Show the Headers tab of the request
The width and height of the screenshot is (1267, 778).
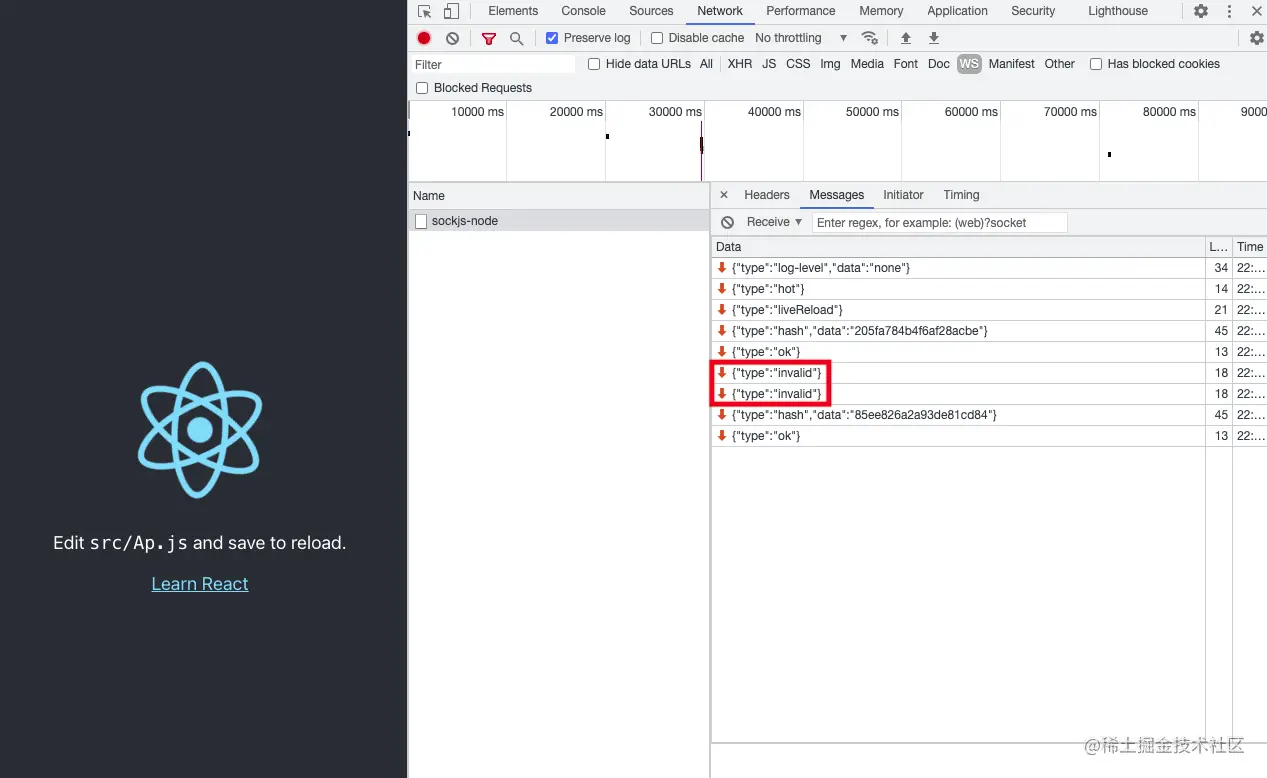(767, 195)
